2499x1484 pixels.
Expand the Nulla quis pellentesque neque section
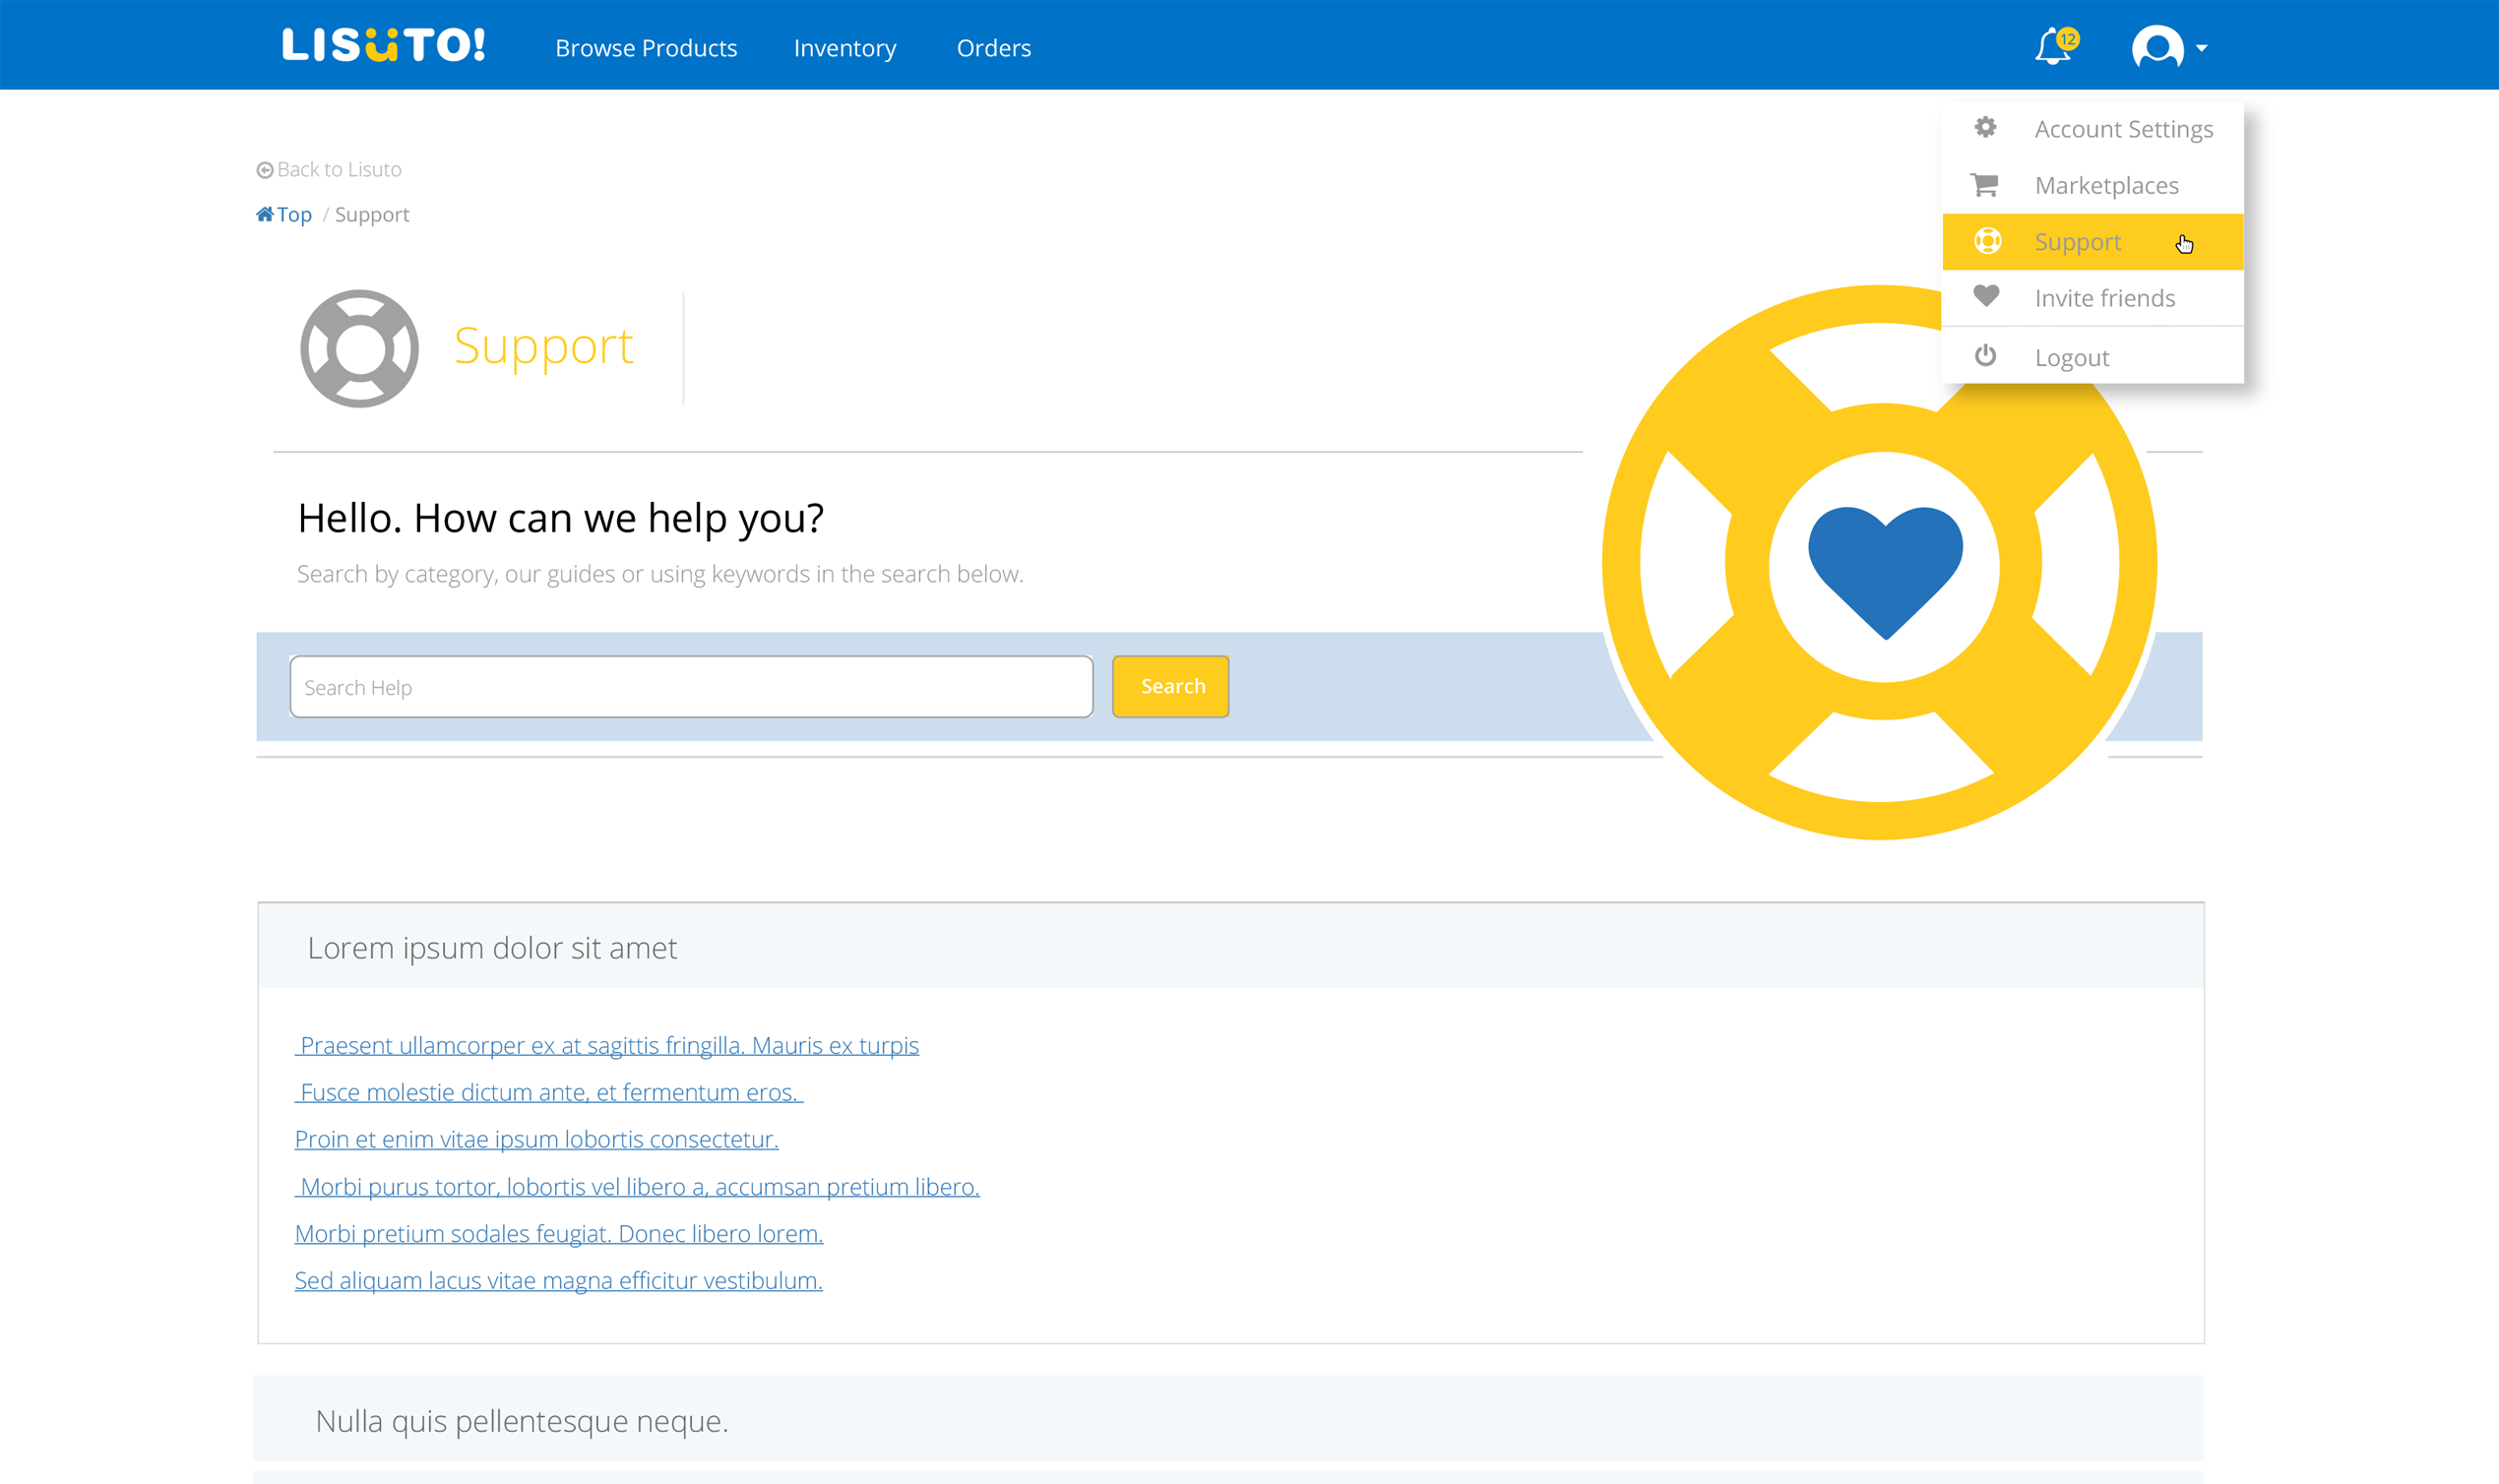tap(521, 1420)
